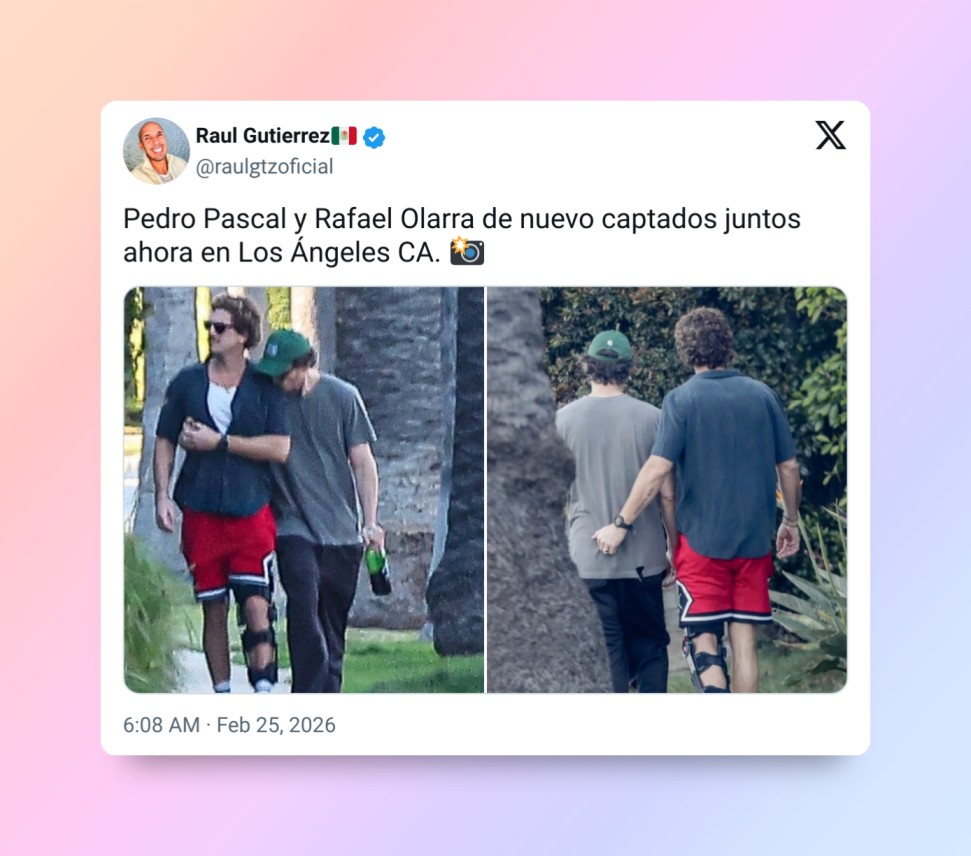This screenshot has height=856, width=971.
Task: Click the camera flash emoji
Action: pos(467,251)
